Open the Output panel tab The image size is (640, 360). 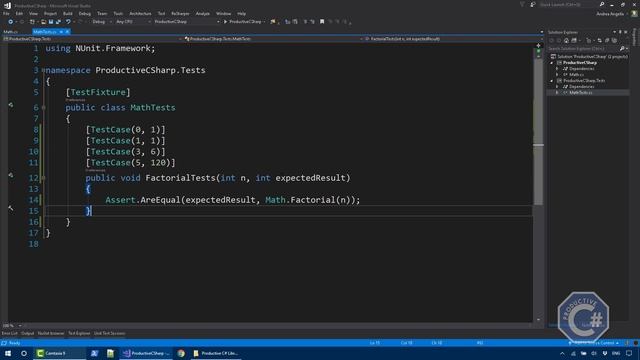pos(27,333)
